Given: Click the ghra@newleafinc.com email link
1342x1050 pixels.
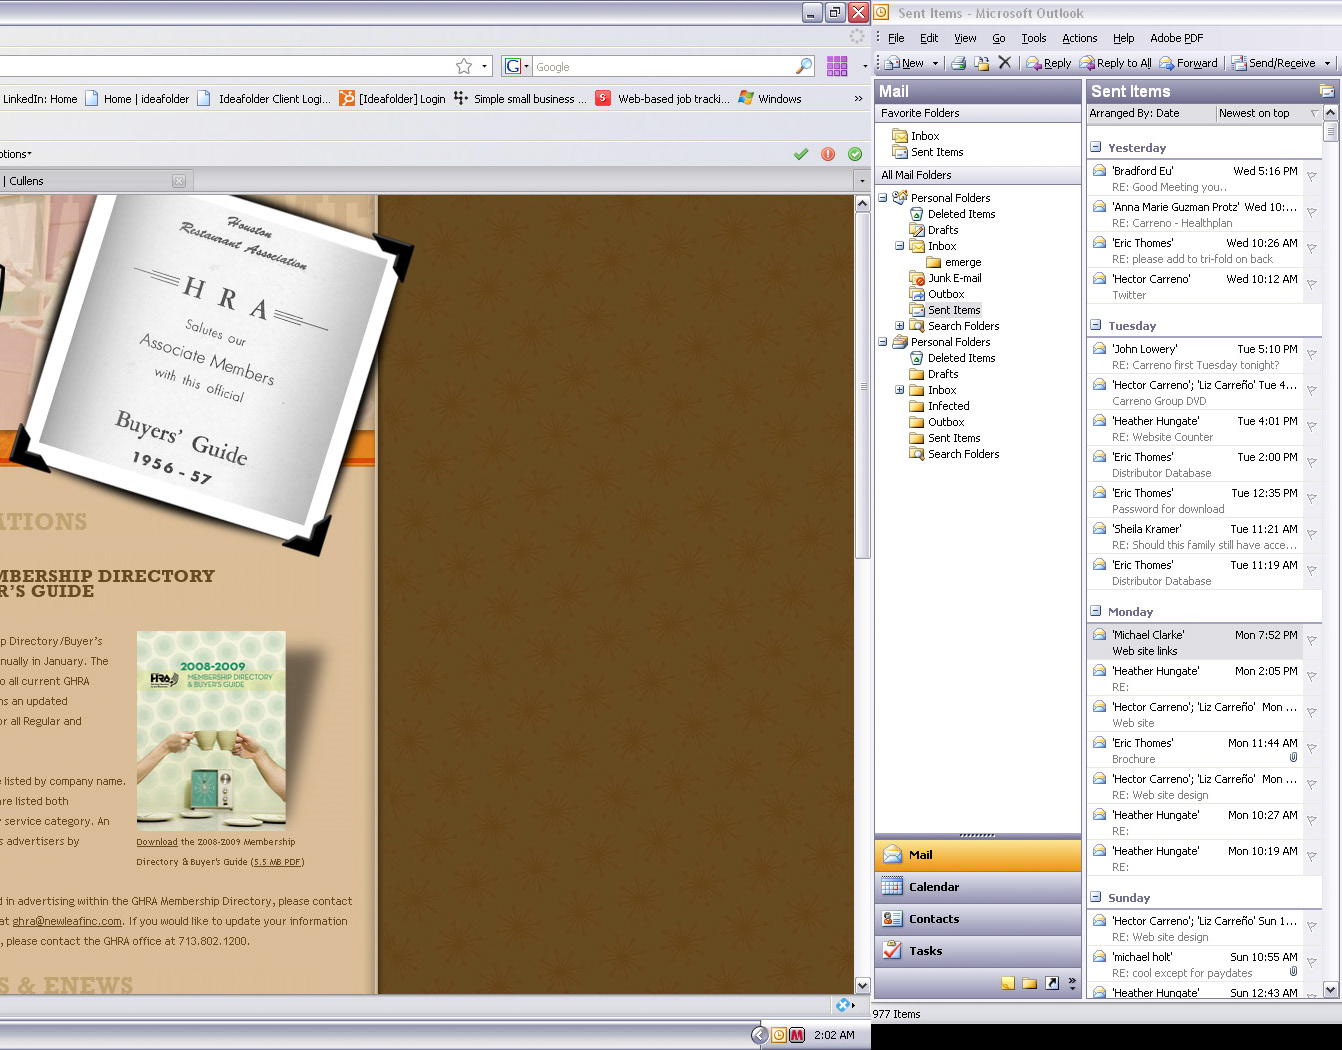Looking at the screenshot, I should click(67, 921).
